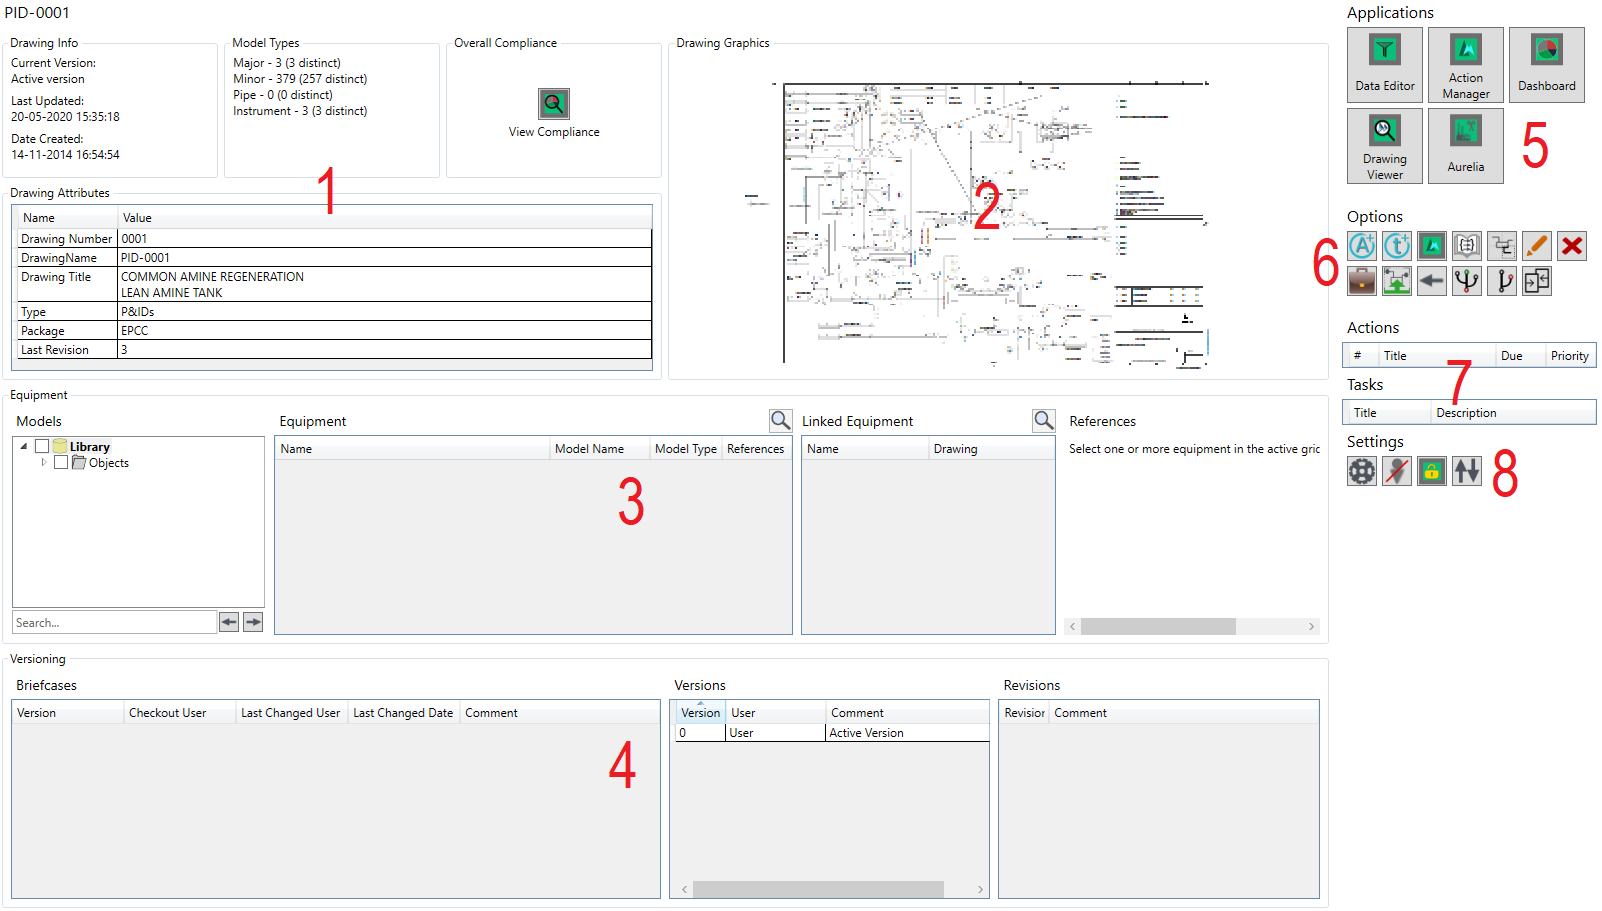Click the brown briefcase icon in Options

pyautogui.click(x=1361, y=281)
